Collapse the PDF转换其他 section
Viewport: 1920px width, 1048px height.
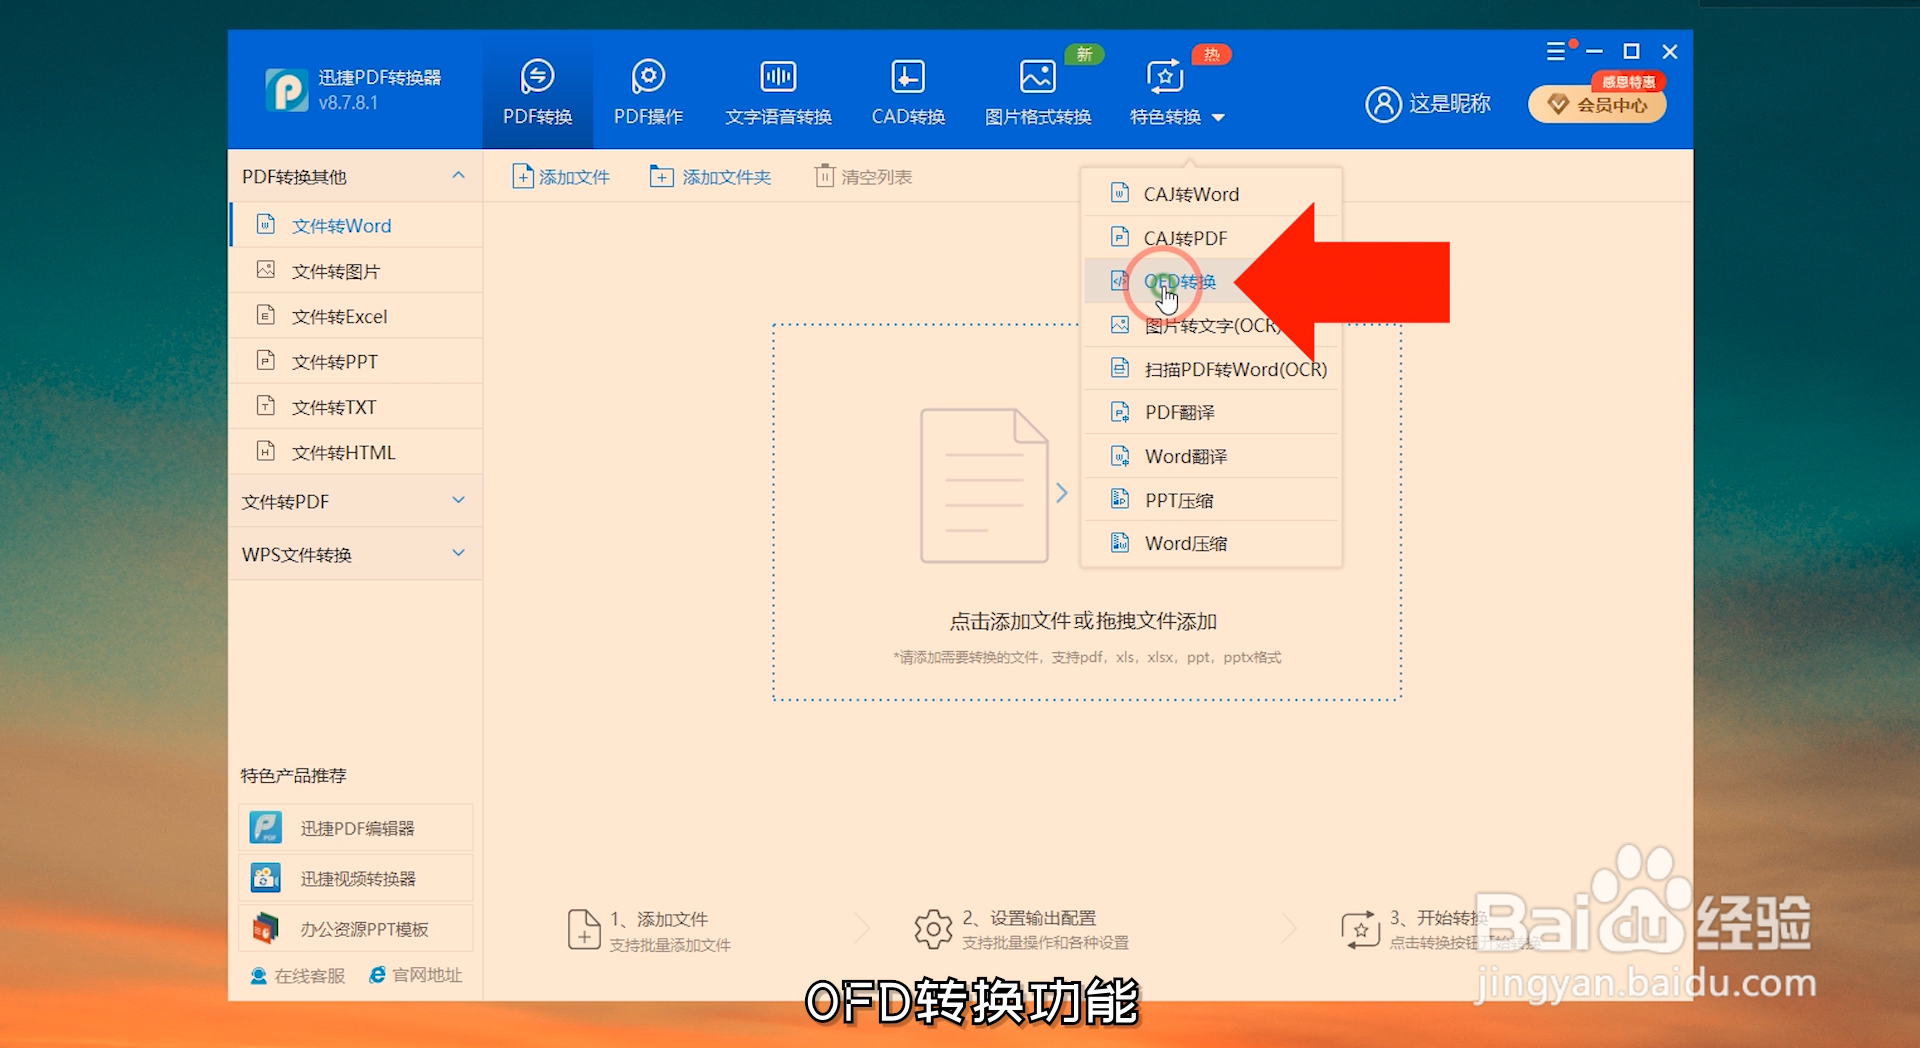(458, 176)
